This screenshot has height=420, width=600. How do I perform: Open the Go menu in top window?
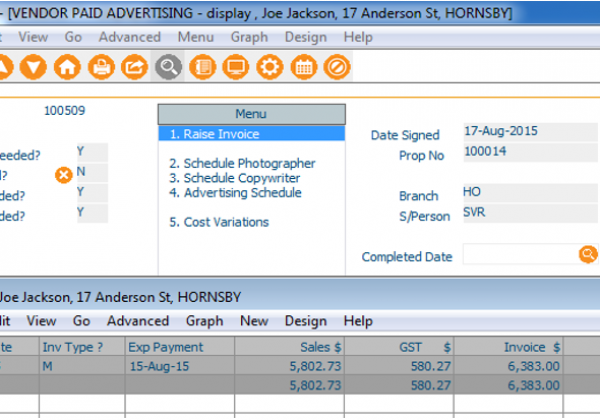tap(73, 37)
